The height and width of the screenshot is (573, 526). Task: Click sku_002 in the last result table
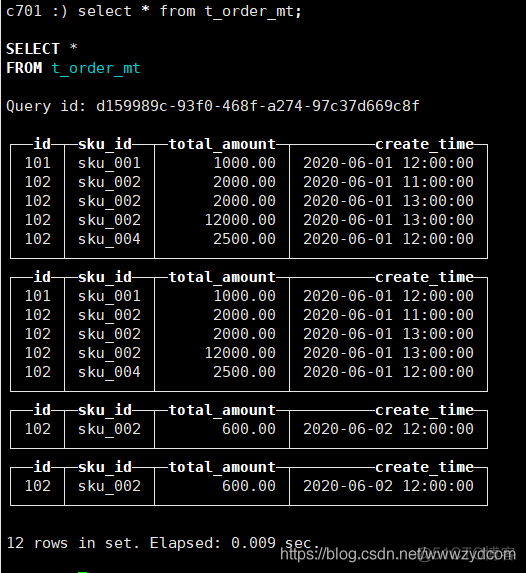(109, 486)
